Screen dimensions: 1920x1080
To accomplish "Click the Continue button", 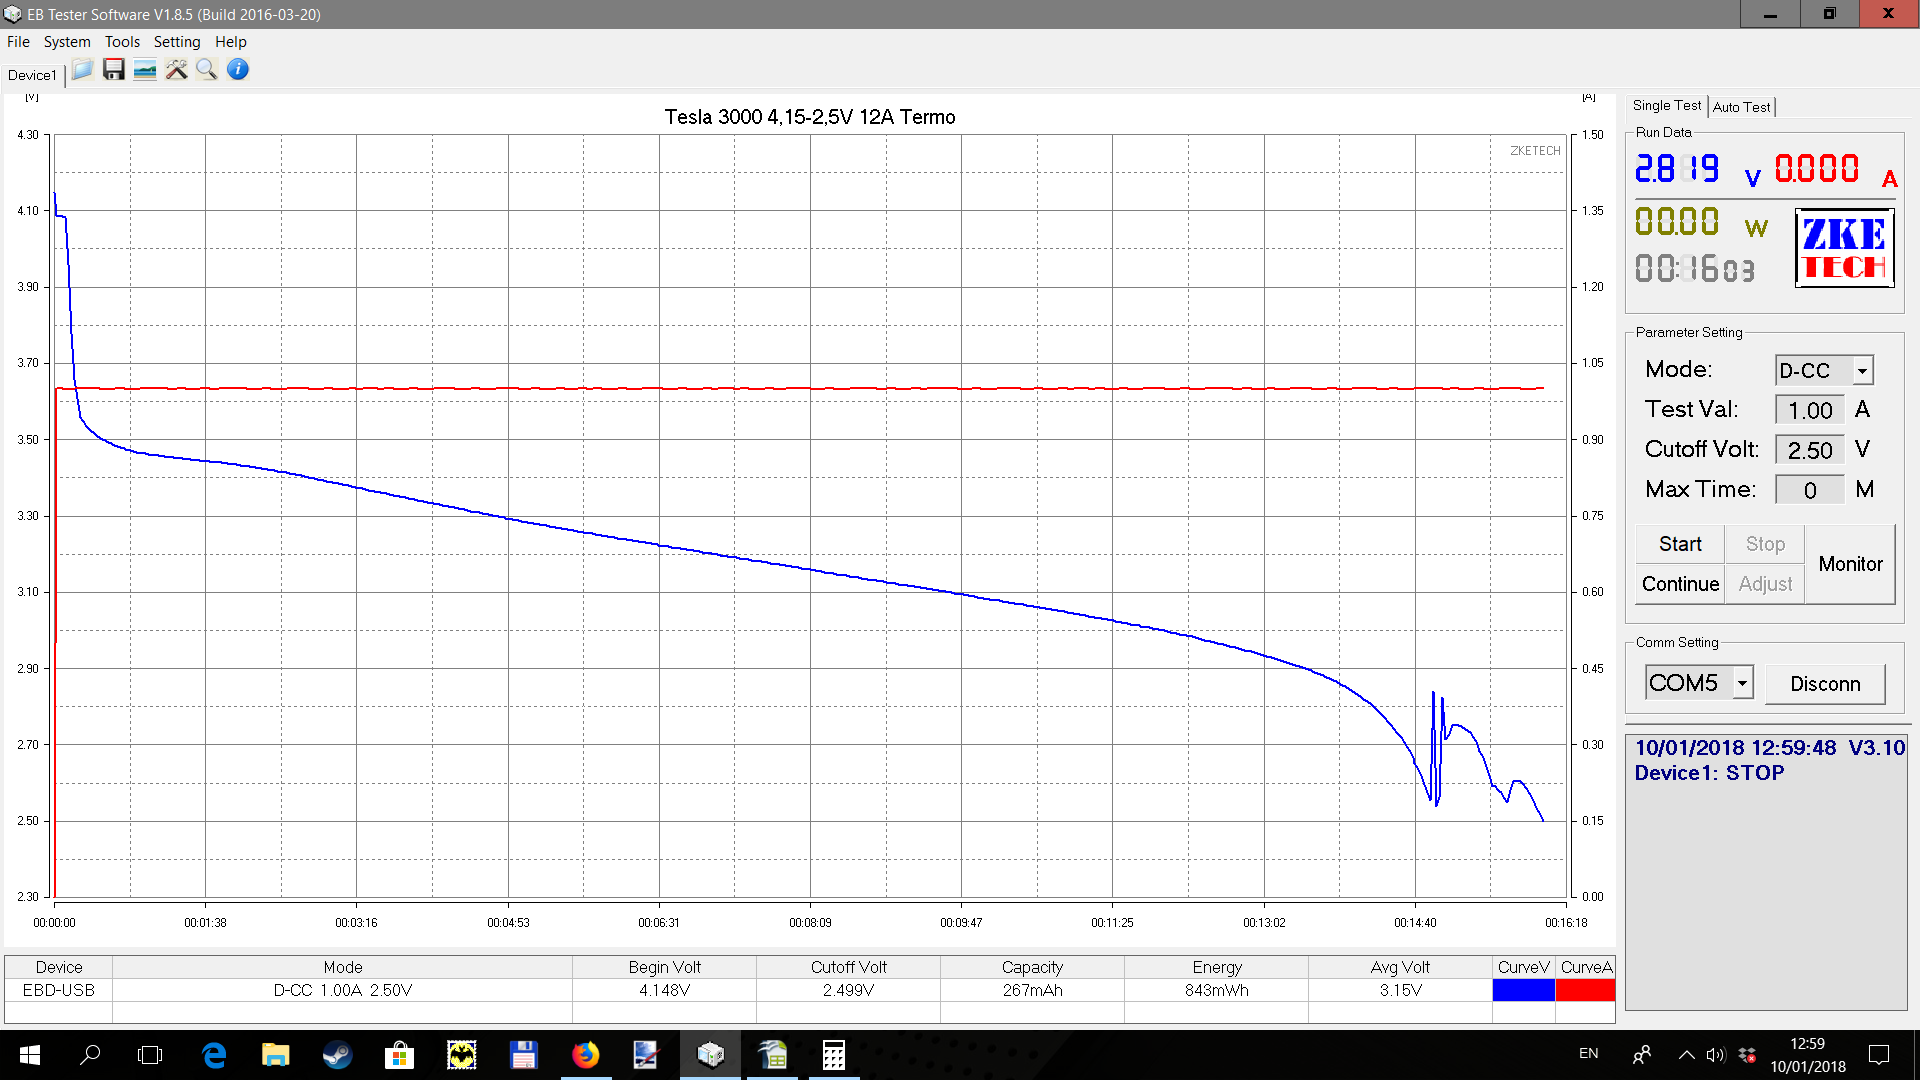I will 1680,584.
